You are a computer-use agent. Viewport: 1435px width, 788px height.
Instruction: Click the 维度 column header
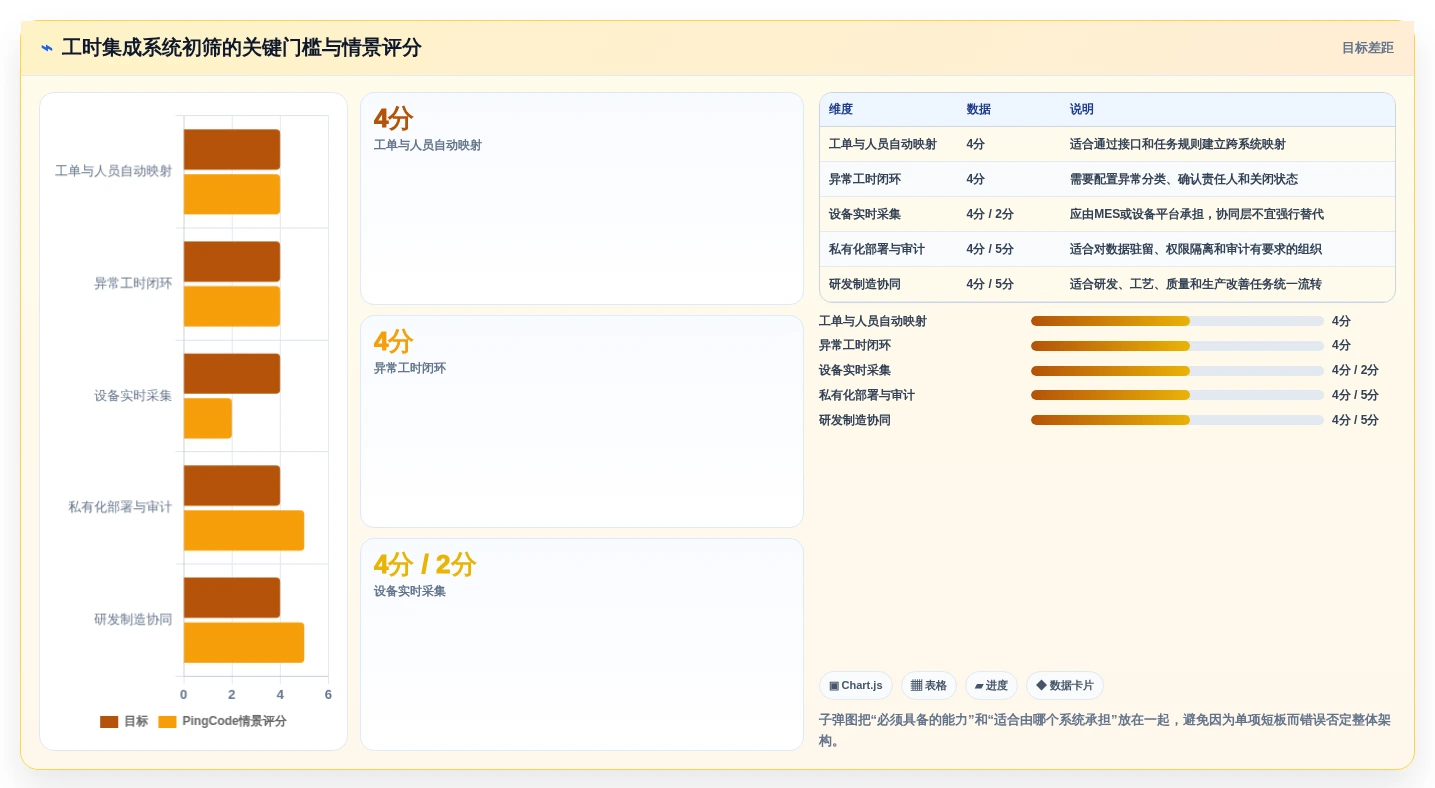tap(841, 110)
